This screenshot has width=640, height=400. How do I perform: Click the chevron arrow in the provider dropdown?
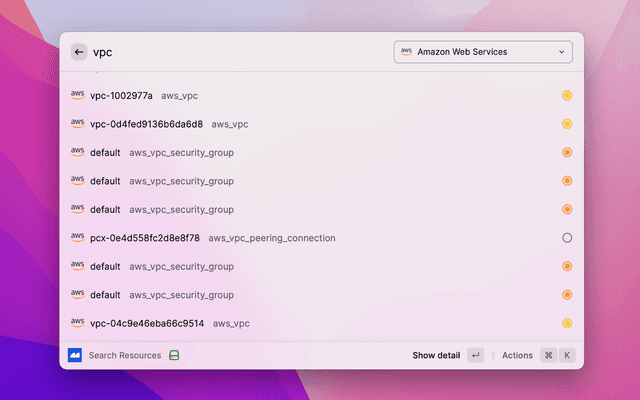[x=561, y=52]
